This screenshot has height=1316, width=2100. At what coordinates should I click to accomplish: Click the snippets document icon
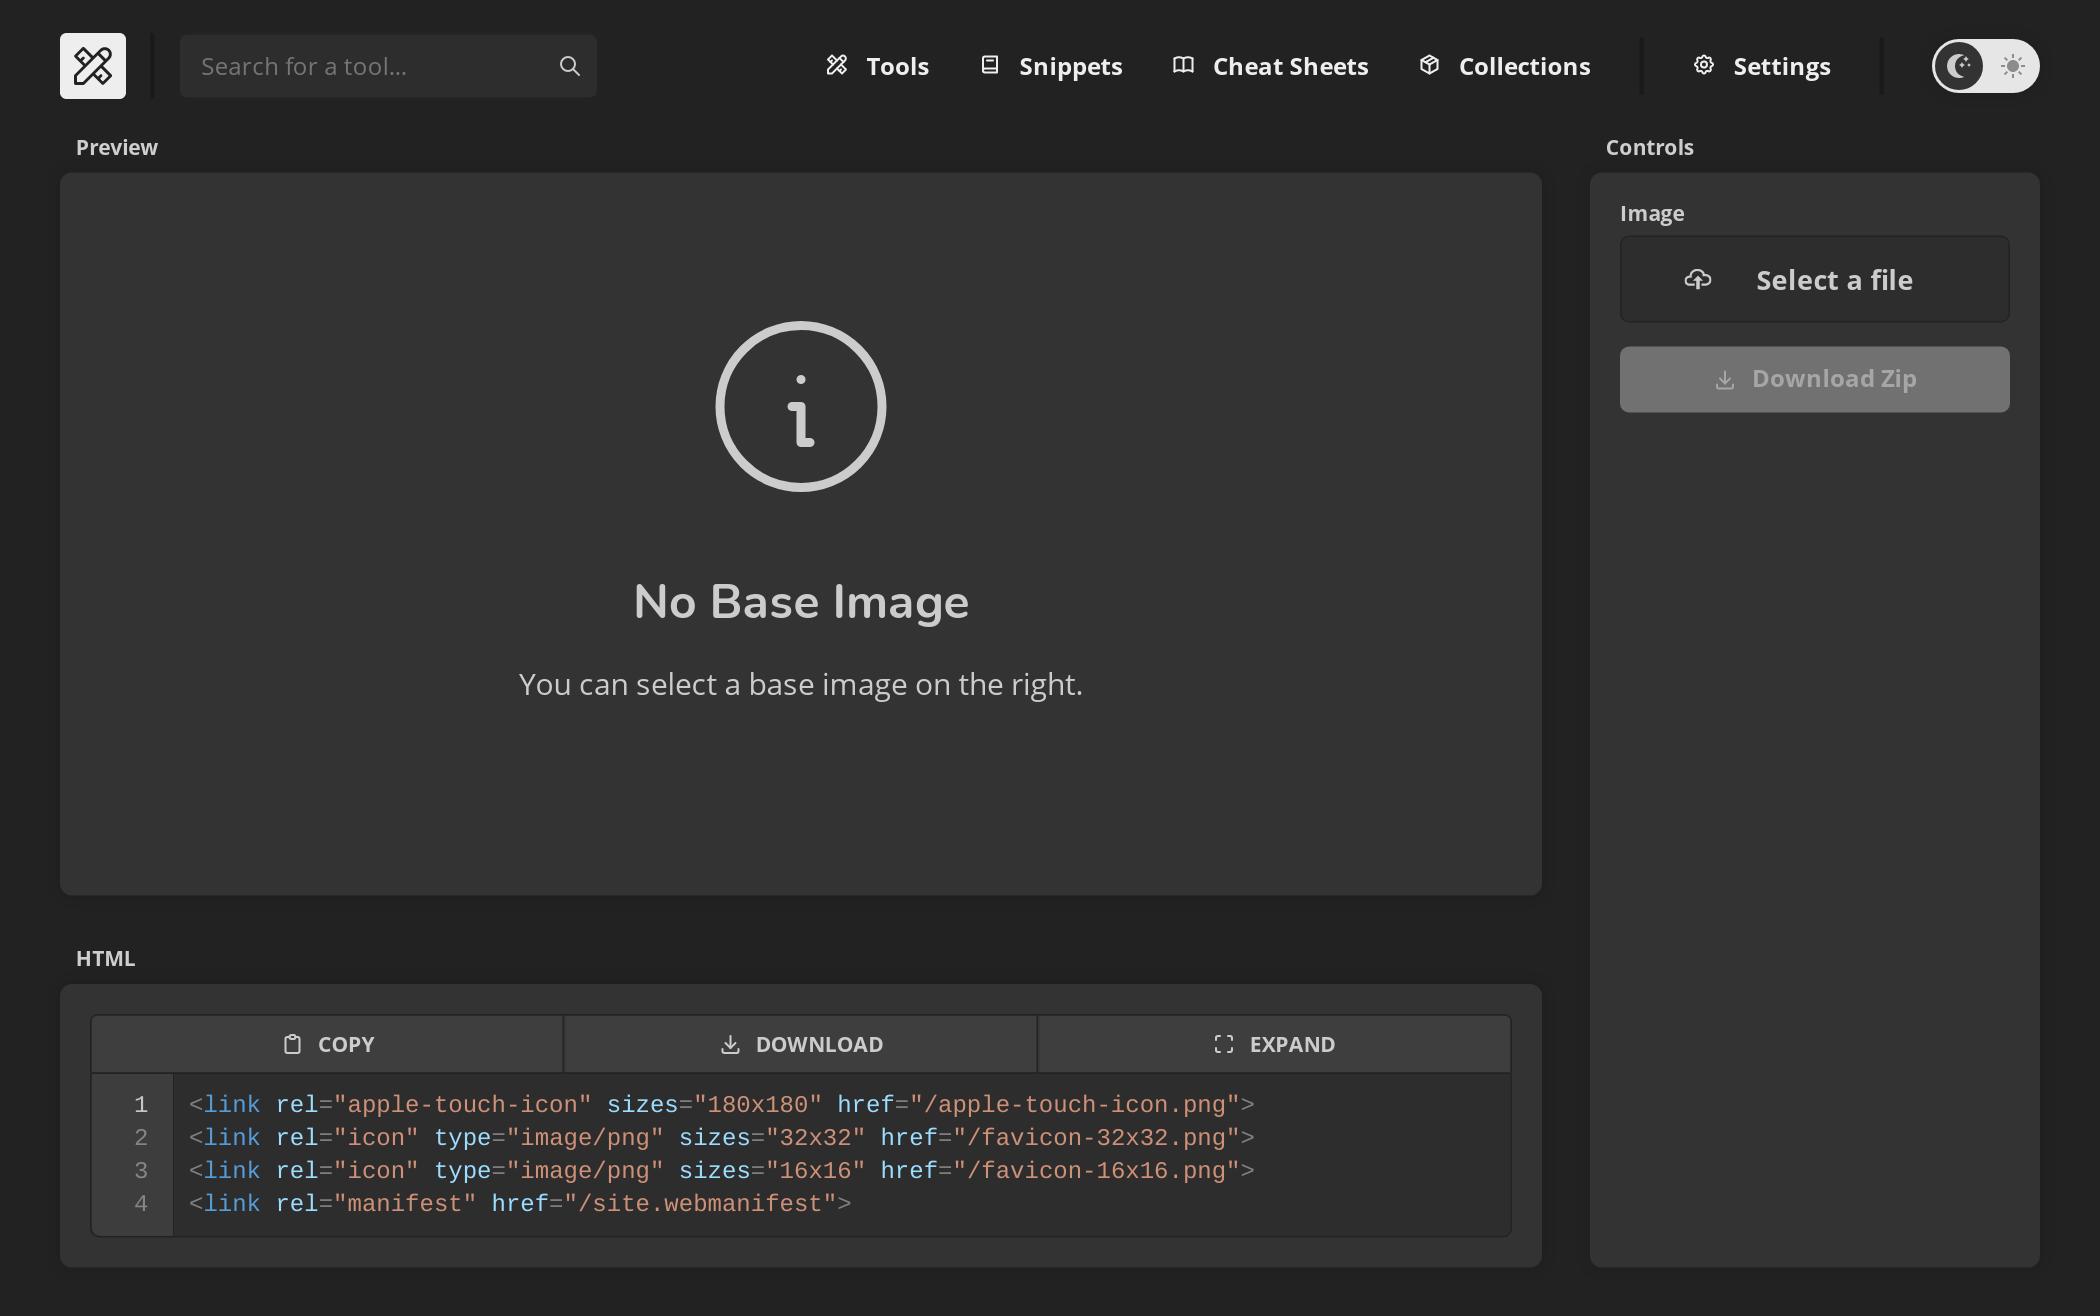point(990,64)
